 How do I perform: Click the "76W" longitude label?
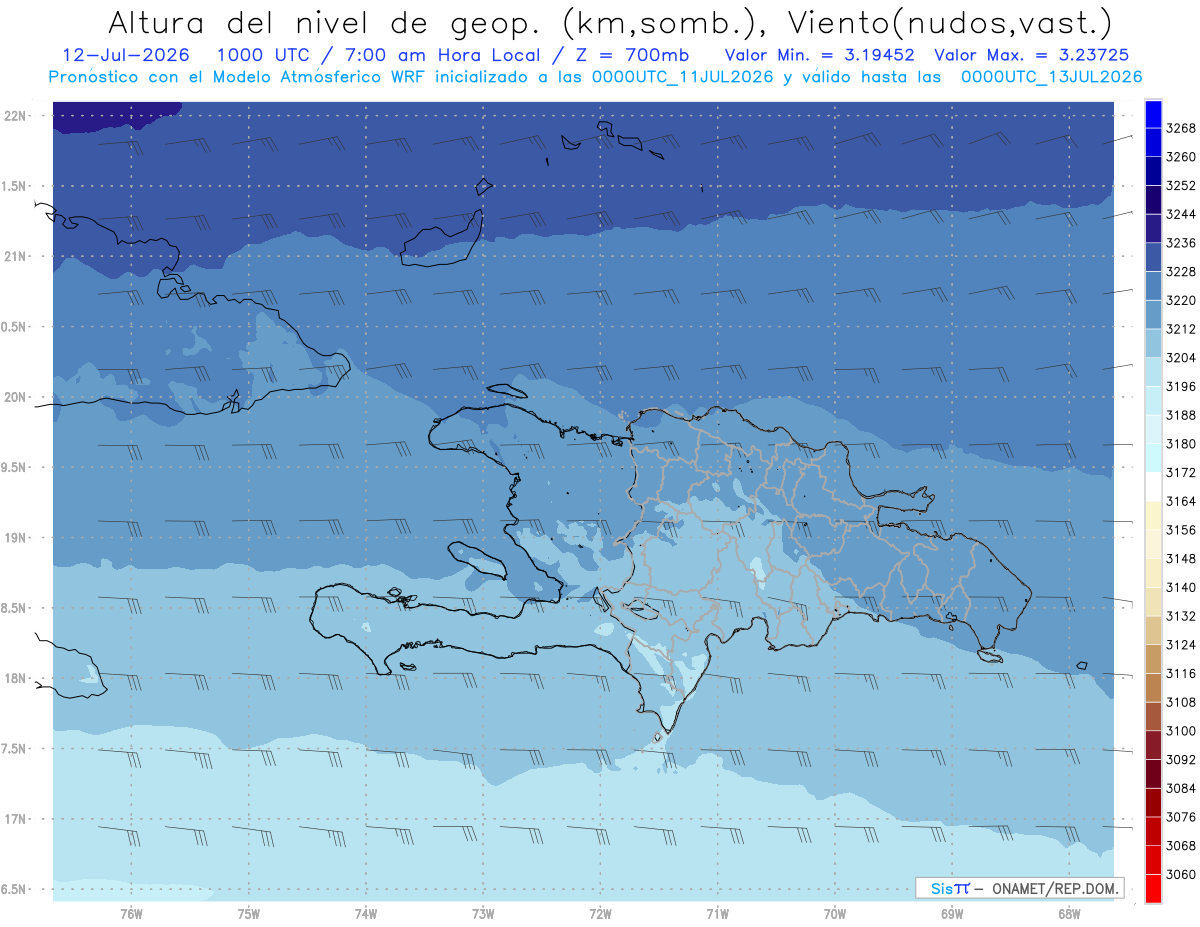click(x=131, y=914)
